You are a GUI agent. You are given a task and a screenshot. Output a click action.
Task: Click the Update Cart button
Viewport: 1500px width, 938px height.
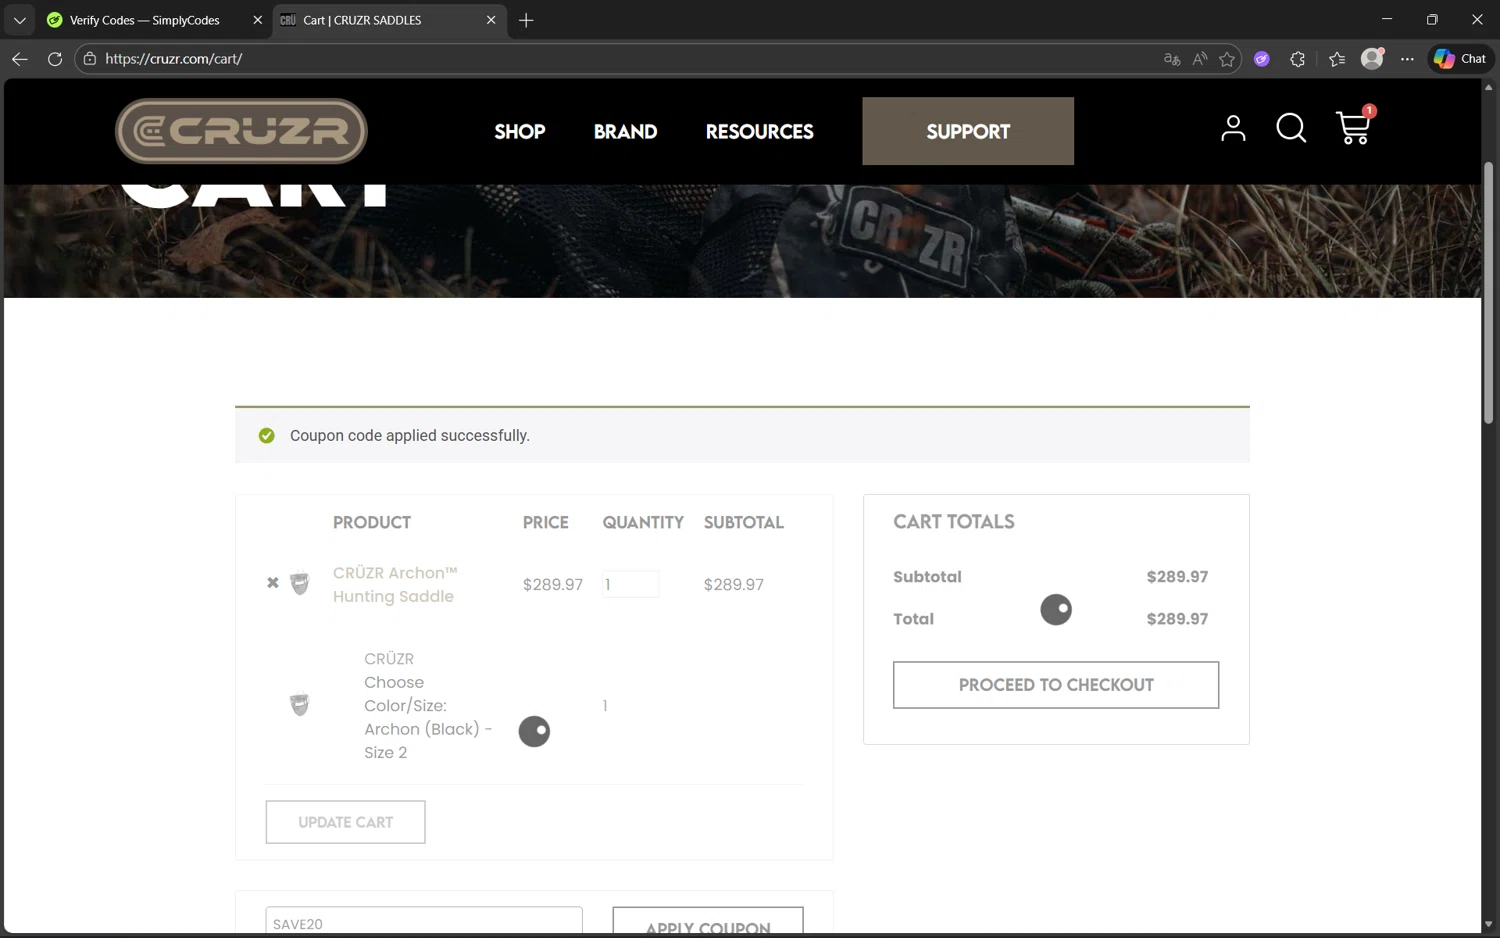coord(345,822)
